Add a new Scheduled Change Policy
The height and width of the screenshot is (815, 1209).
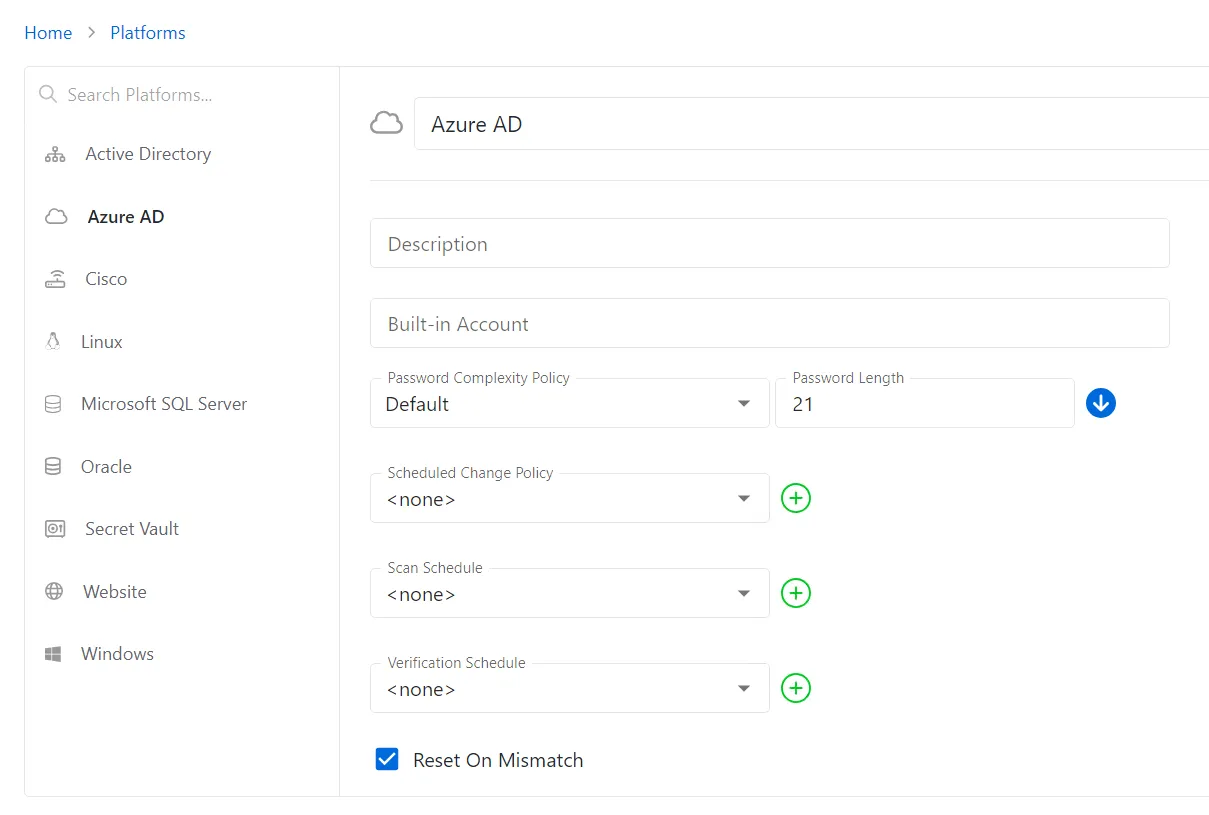click(x=795, y=497)
